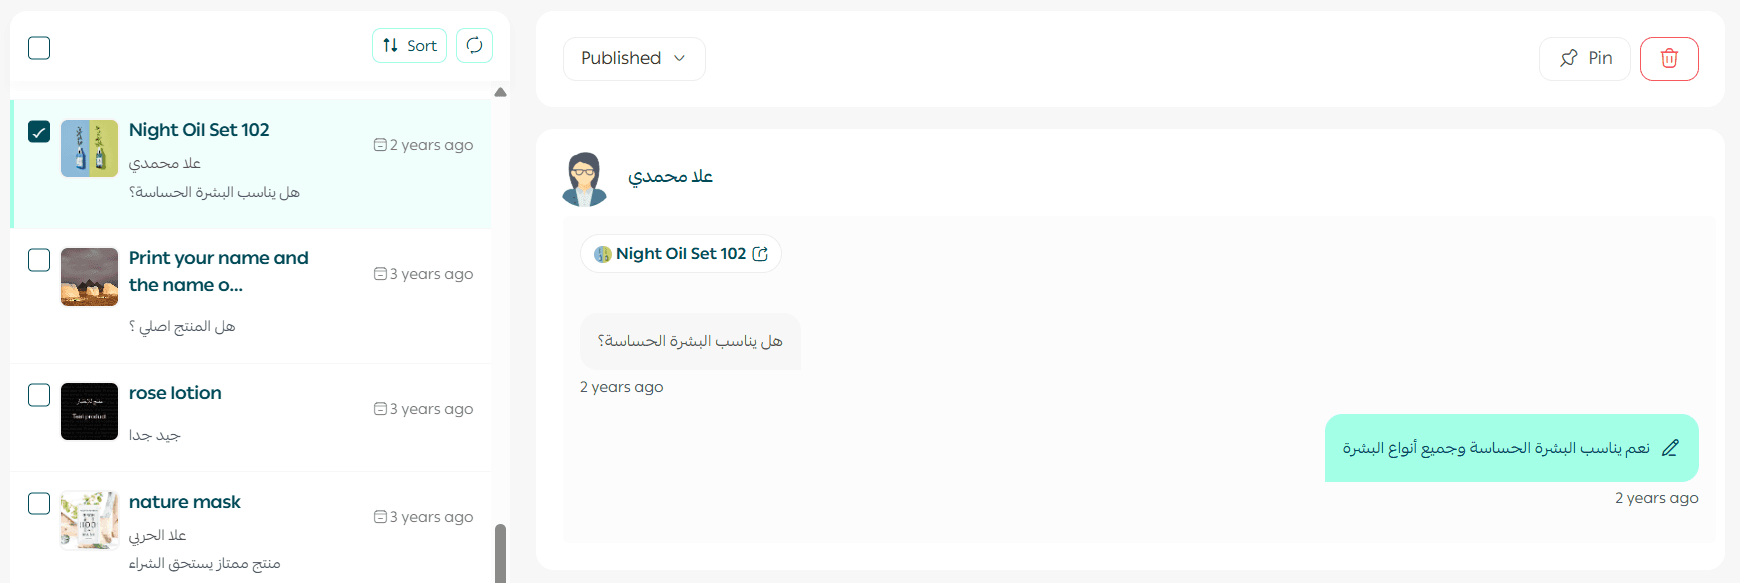Toggle the select-all checkbox
1740x583 pixels.
click(39, 47)
